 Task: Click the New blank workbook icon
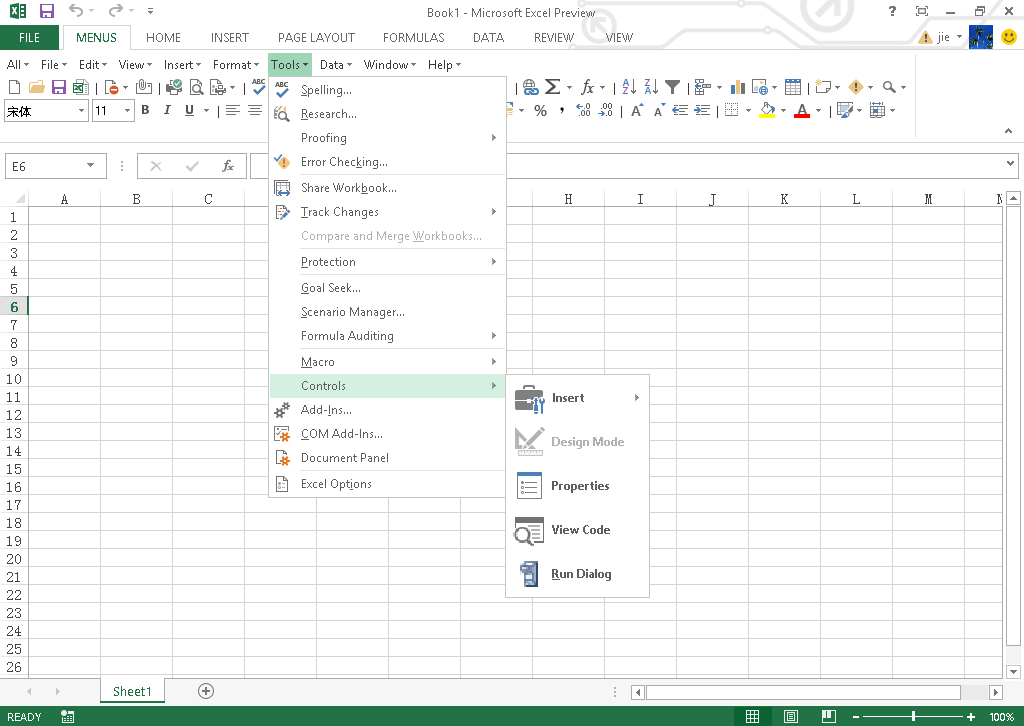point(14,87)
